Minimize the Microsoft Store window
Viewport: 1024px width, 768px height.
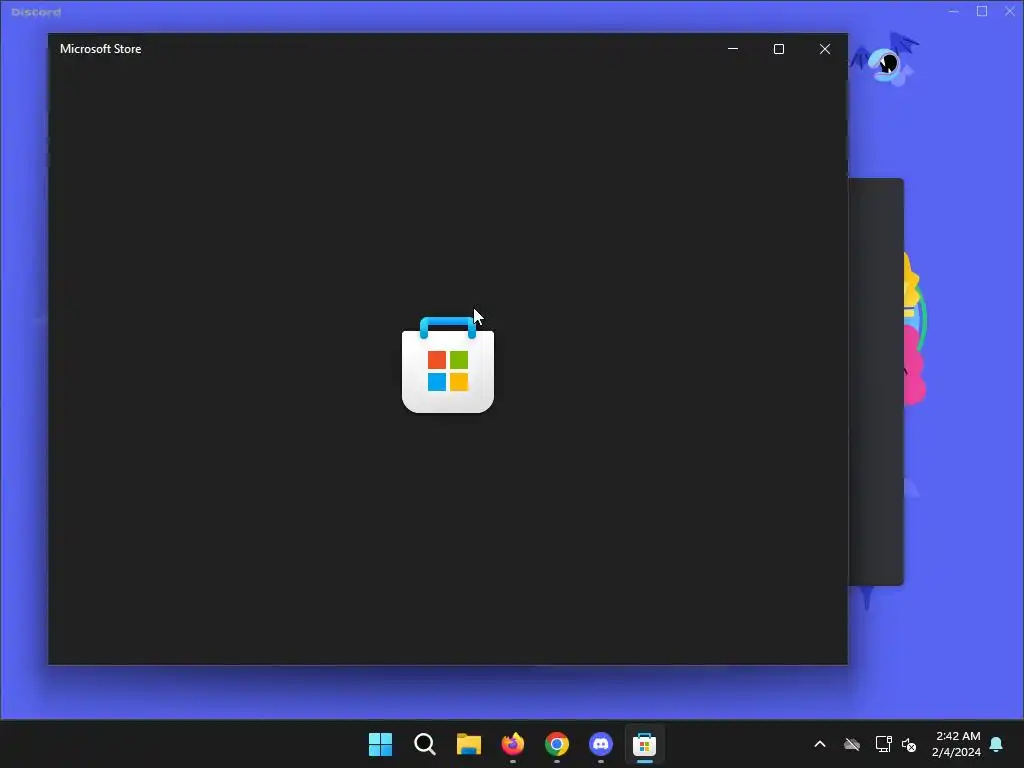tap(733, 49)
